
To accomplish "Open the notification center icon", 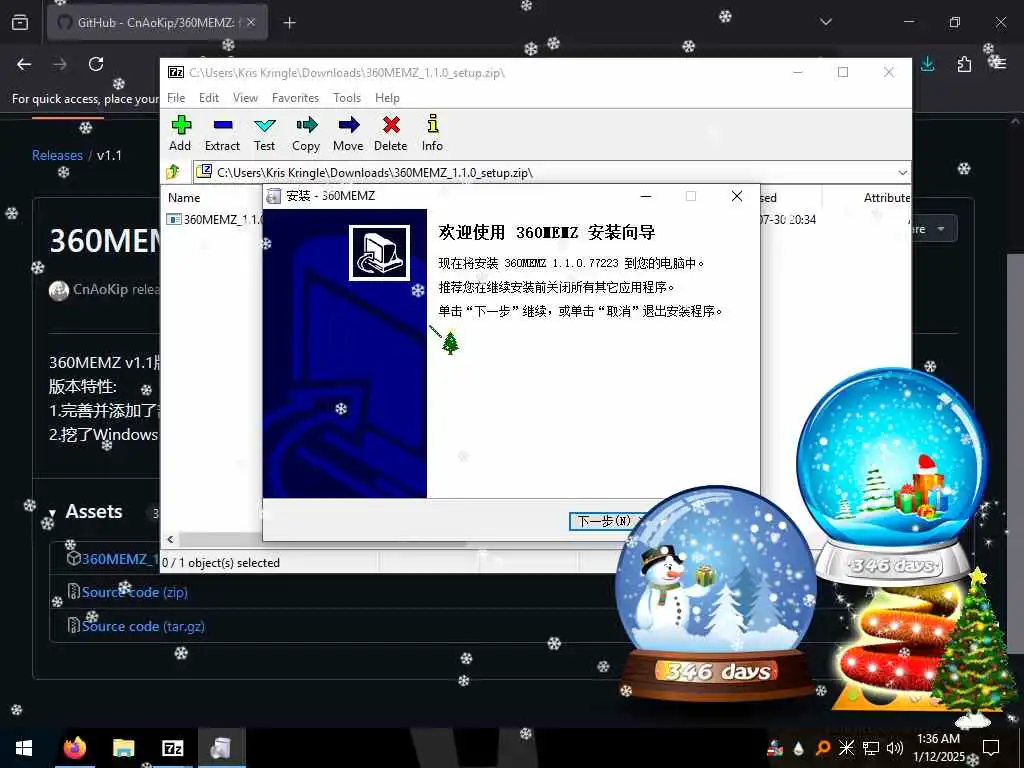I will click(991, 748).
